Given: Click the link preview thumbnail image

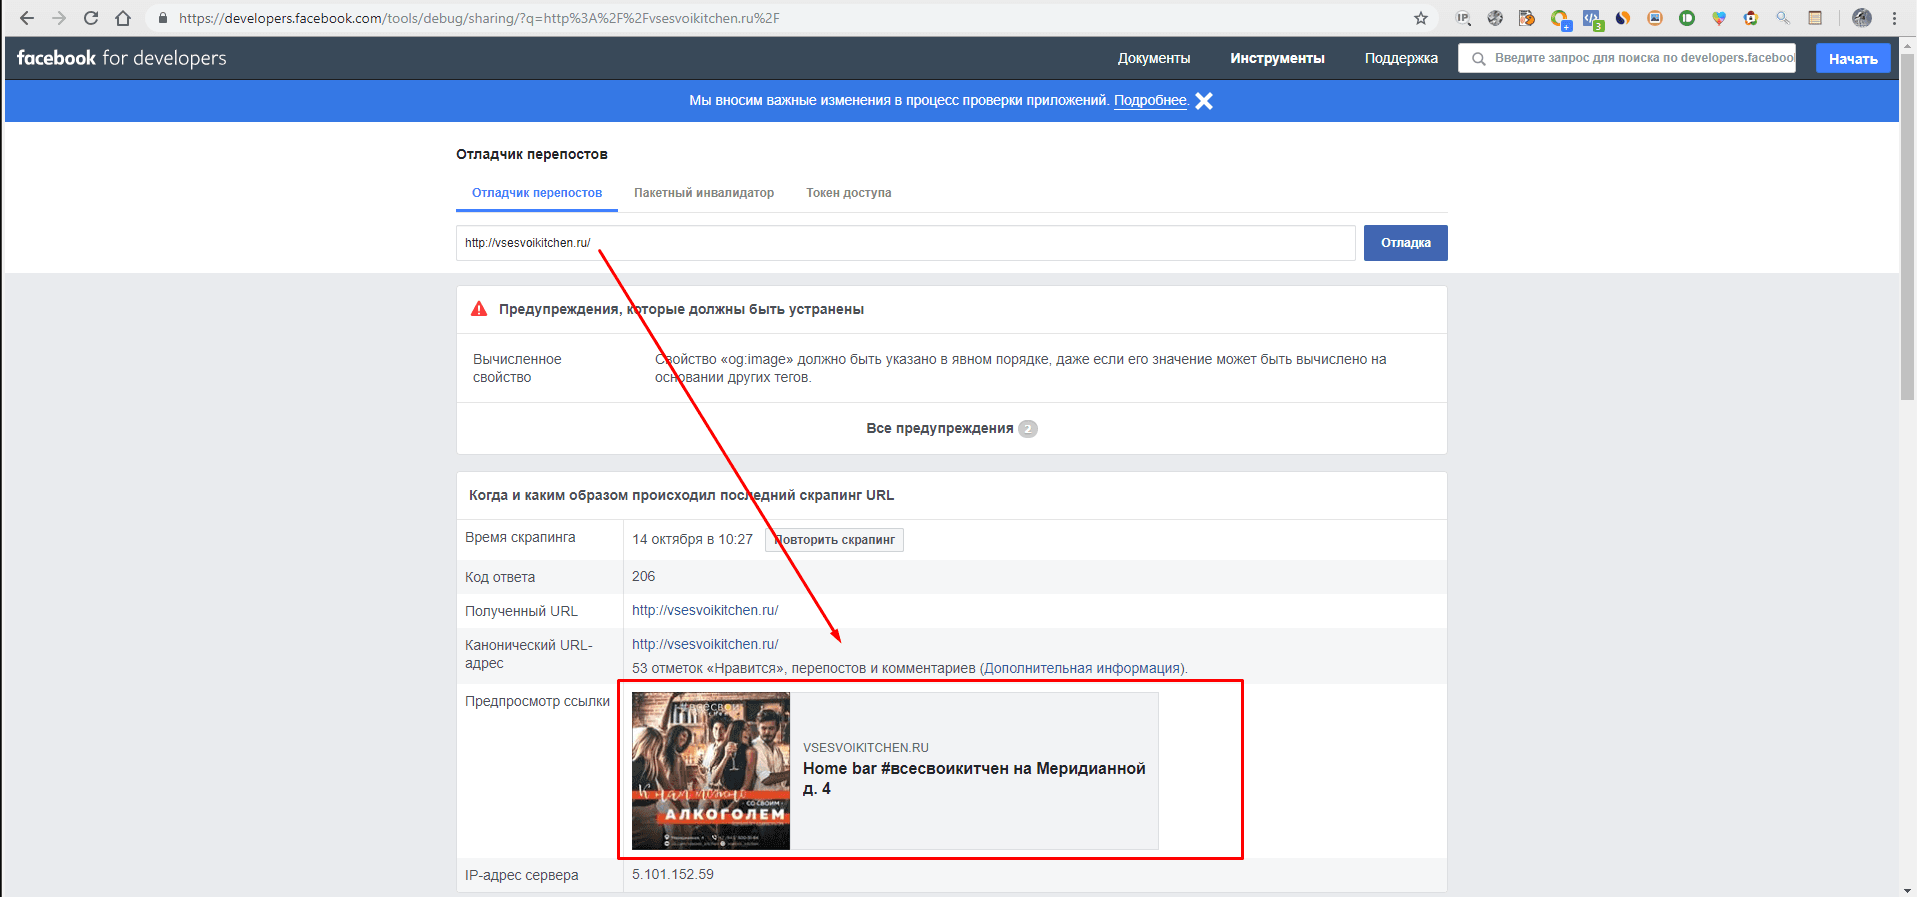Looking at the screenshot, I should 711,771.
